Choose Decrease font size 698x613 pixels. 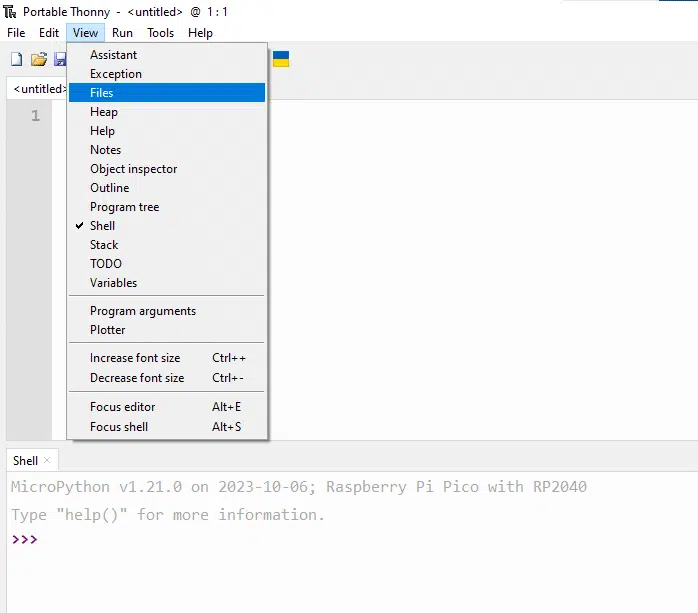167,378
